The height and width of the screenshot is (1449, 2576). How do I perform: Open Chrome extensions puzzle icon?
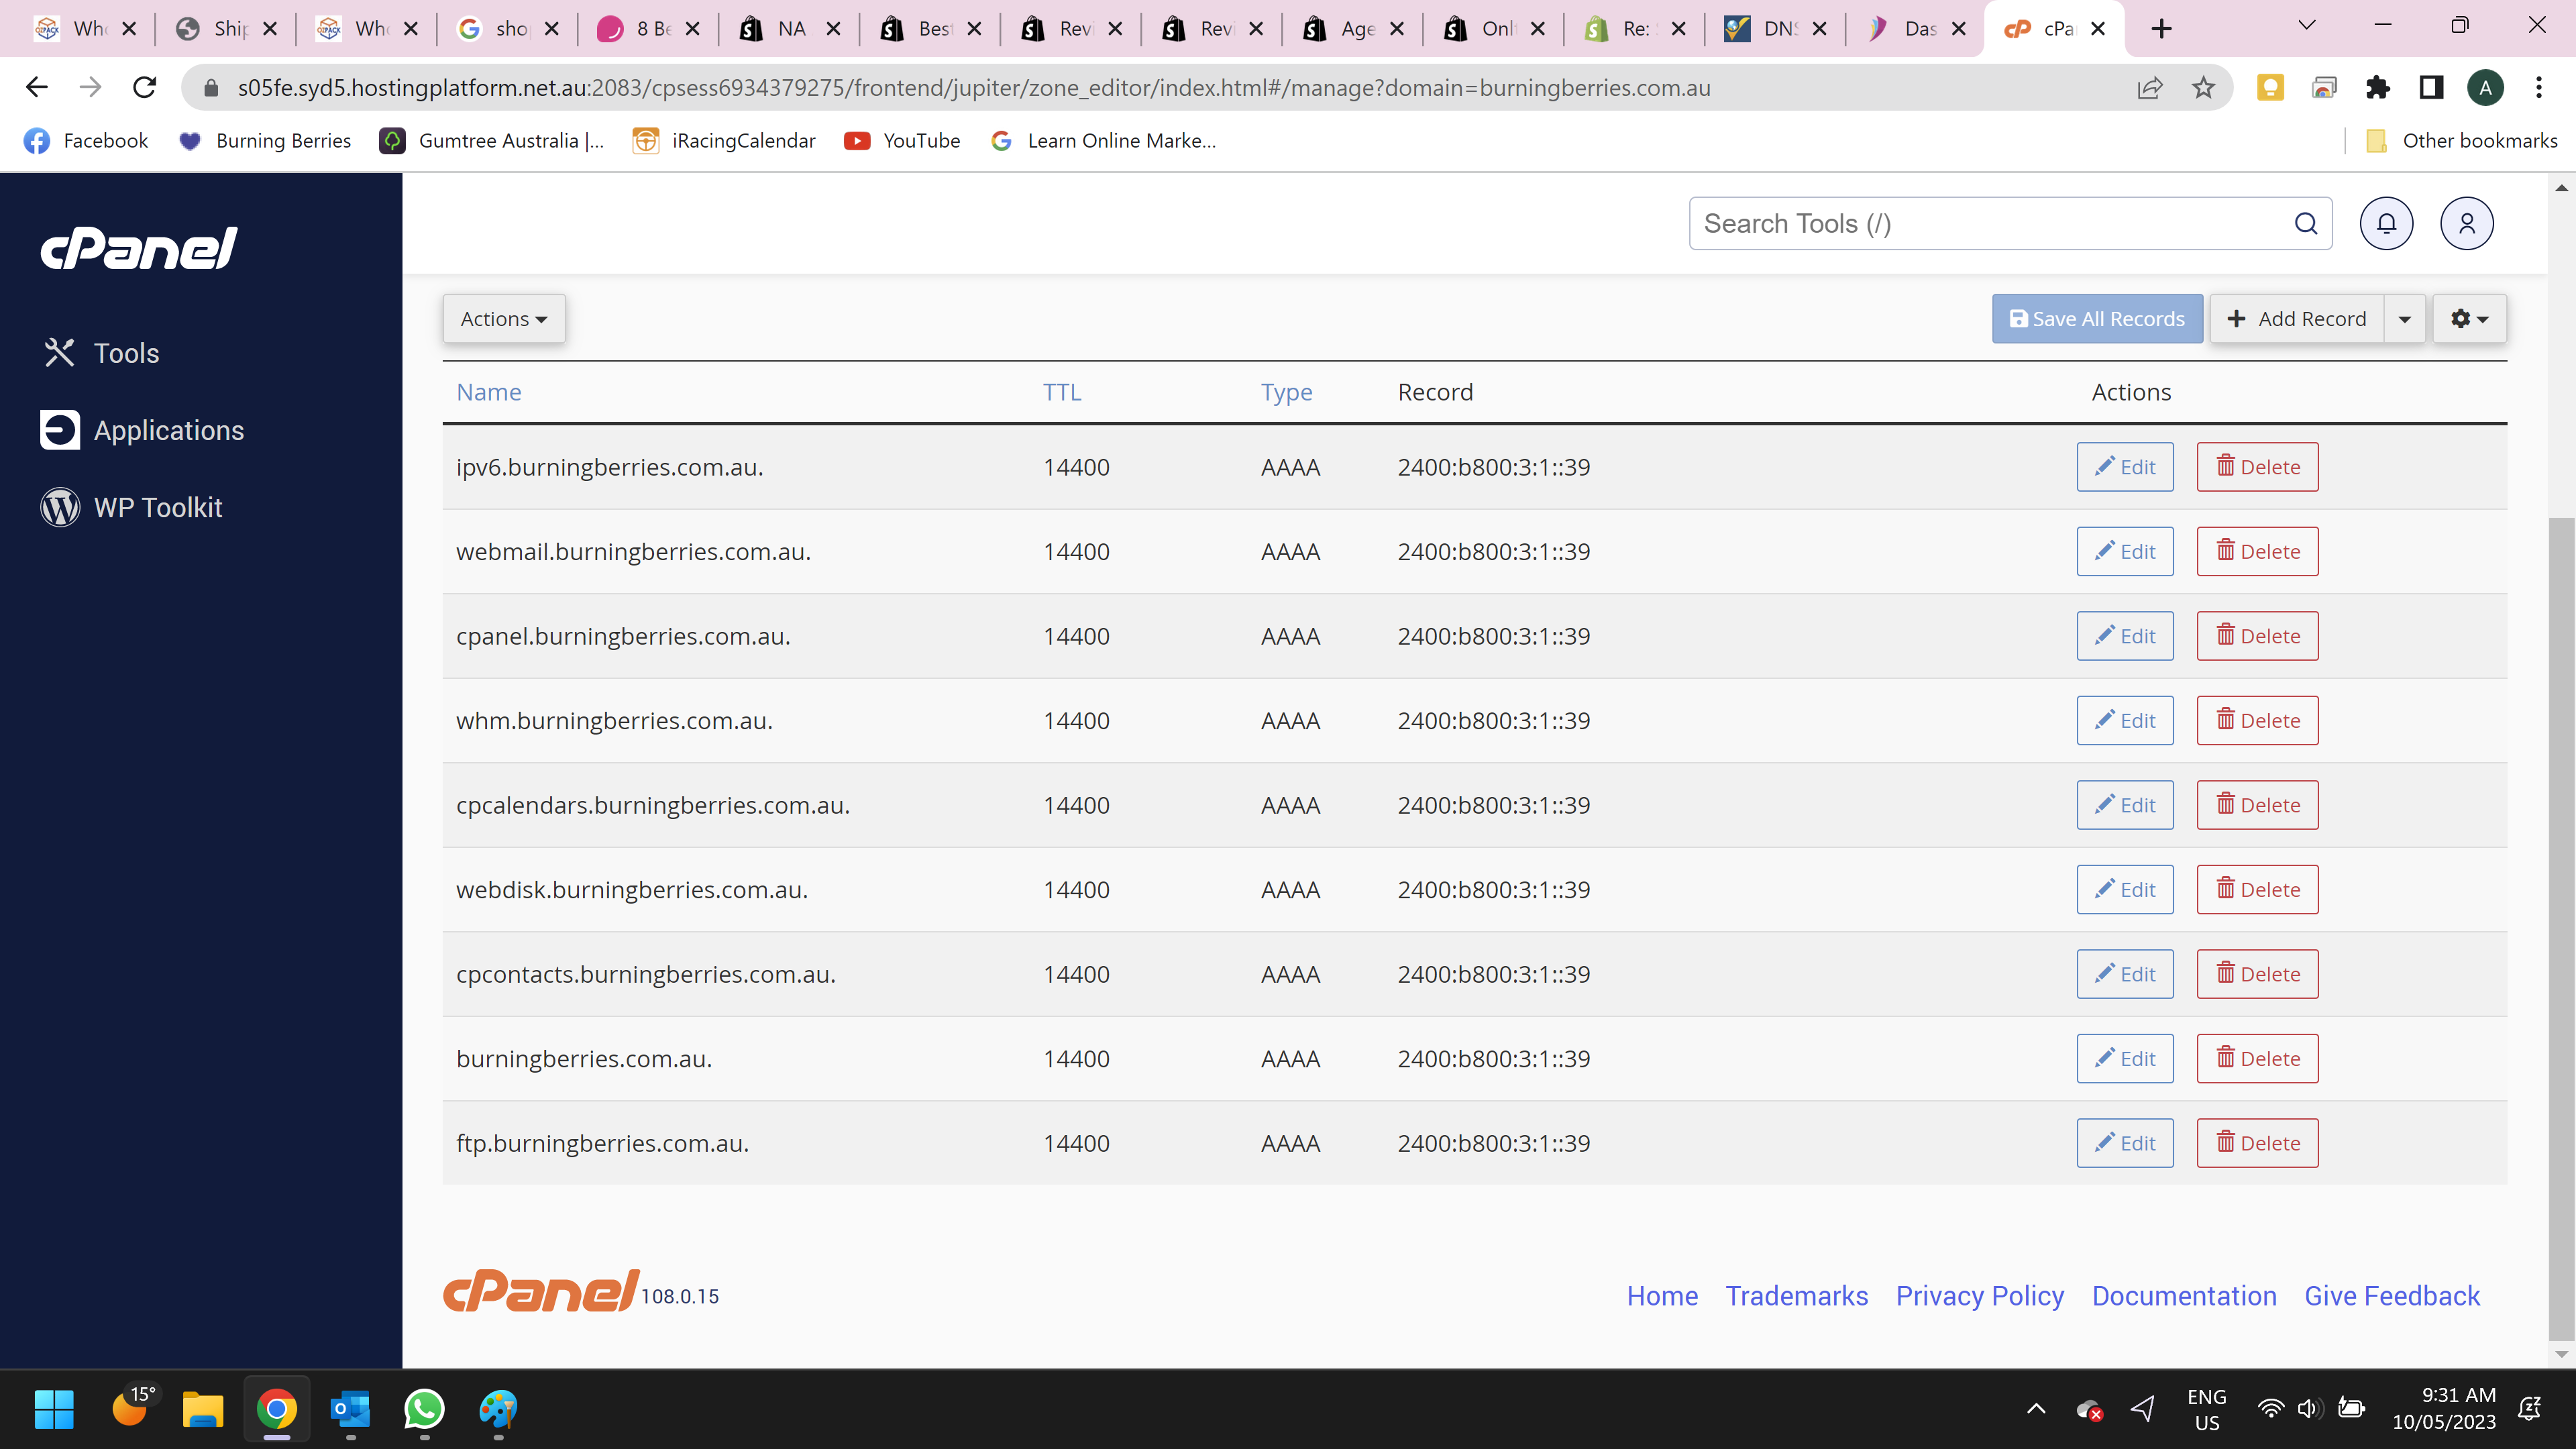[x=2377, y=88]
